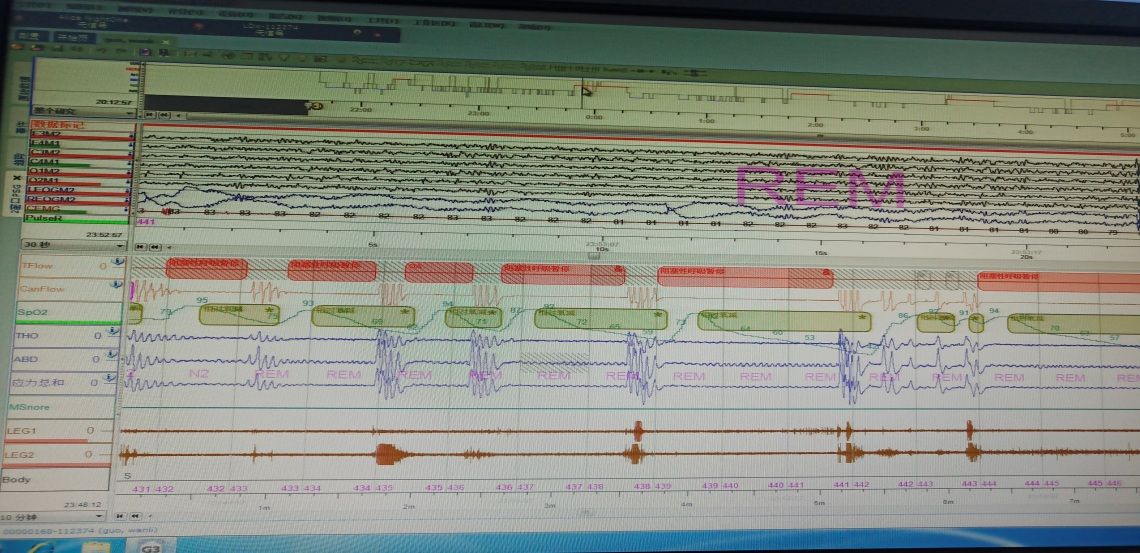Click epoch number 446 on bottom axis
1140x553 pixels.
coord(1113,483)
